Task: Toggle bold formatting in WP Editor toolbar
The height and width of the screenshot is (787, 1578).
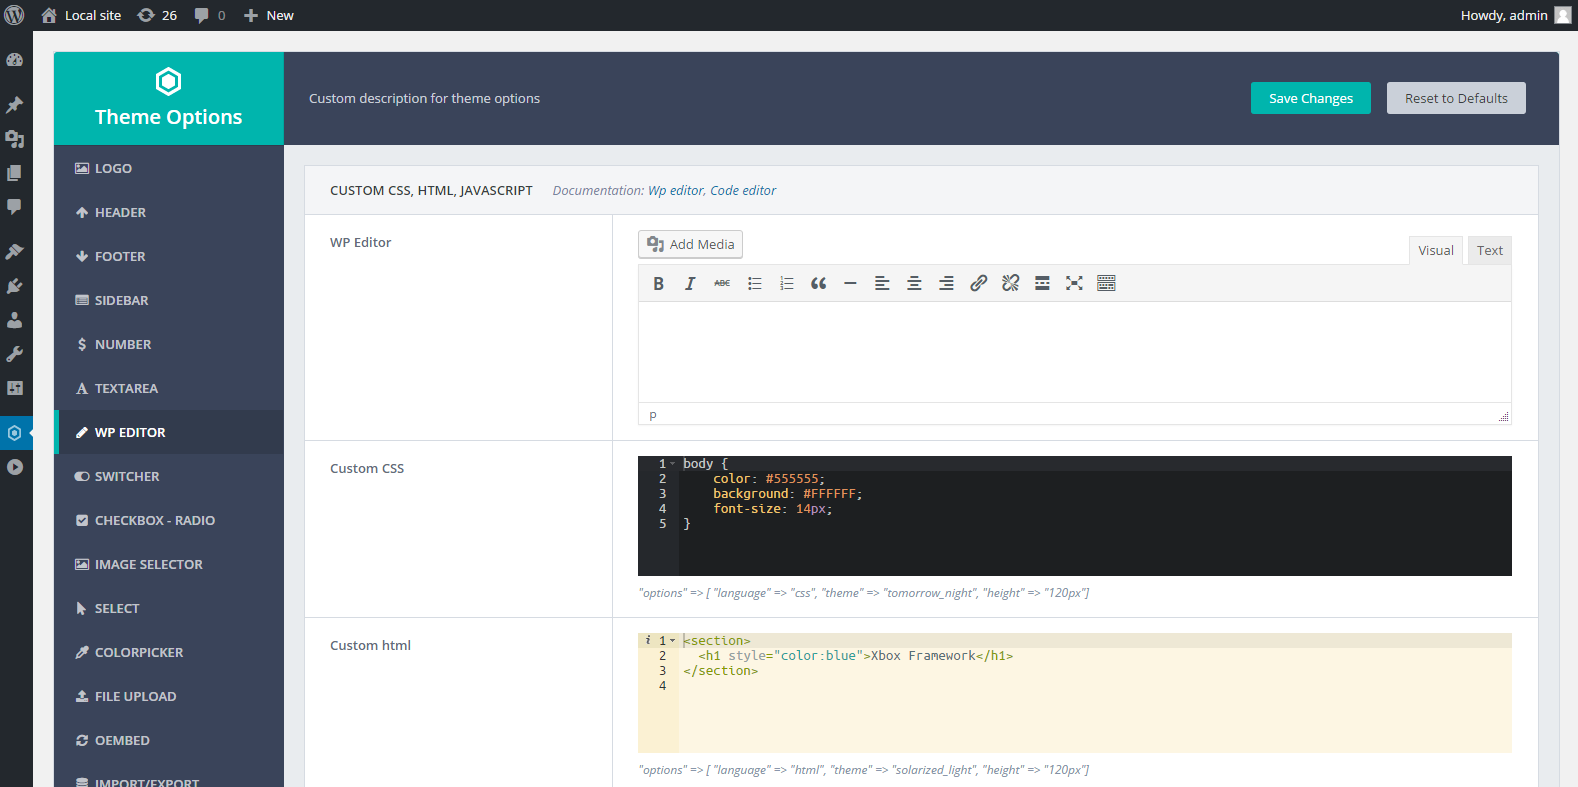Action: pos(658,284)
